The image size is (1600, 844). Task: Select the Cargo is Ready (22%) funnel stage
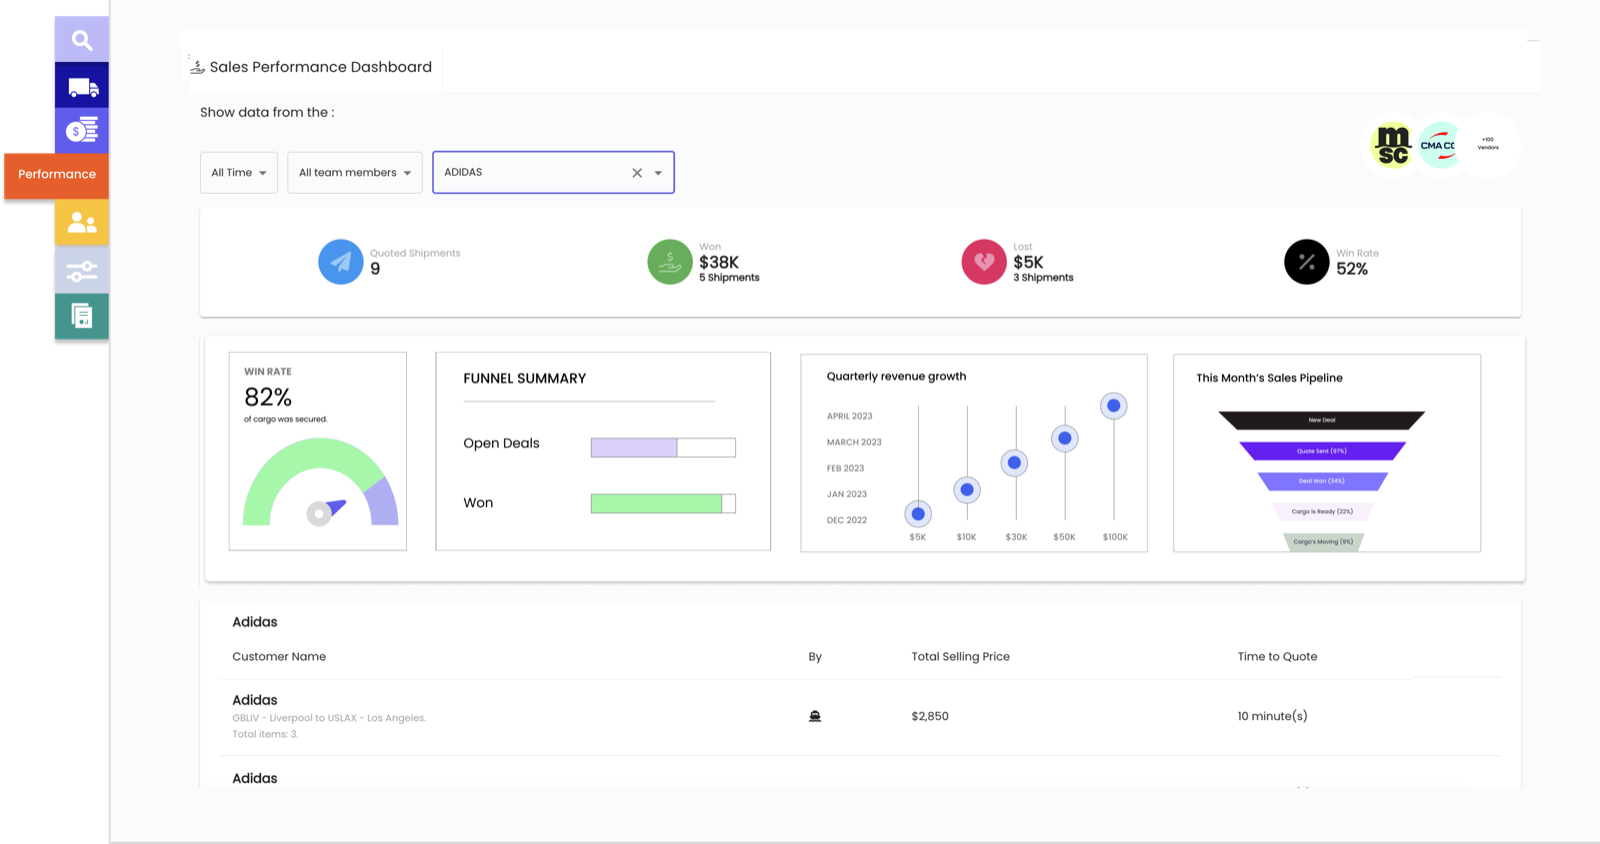click(1322, 511)
